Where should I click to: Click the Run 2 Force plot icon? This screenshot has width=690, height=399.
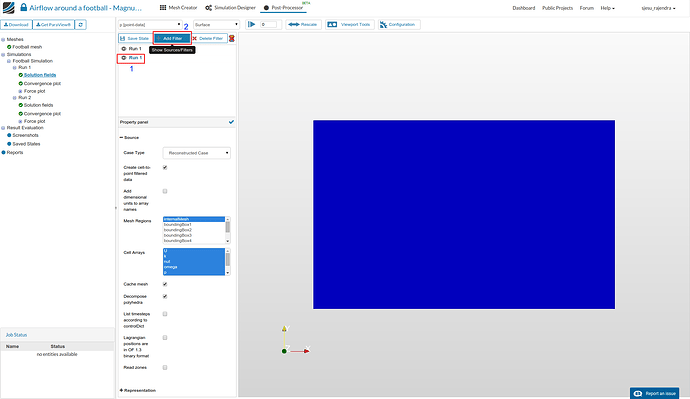20,121
